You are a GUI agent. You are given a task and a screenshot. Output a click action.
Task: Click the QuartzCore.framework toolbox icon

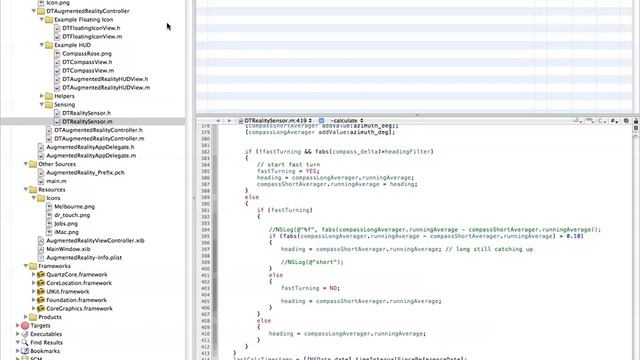click(x=41, y=274)
